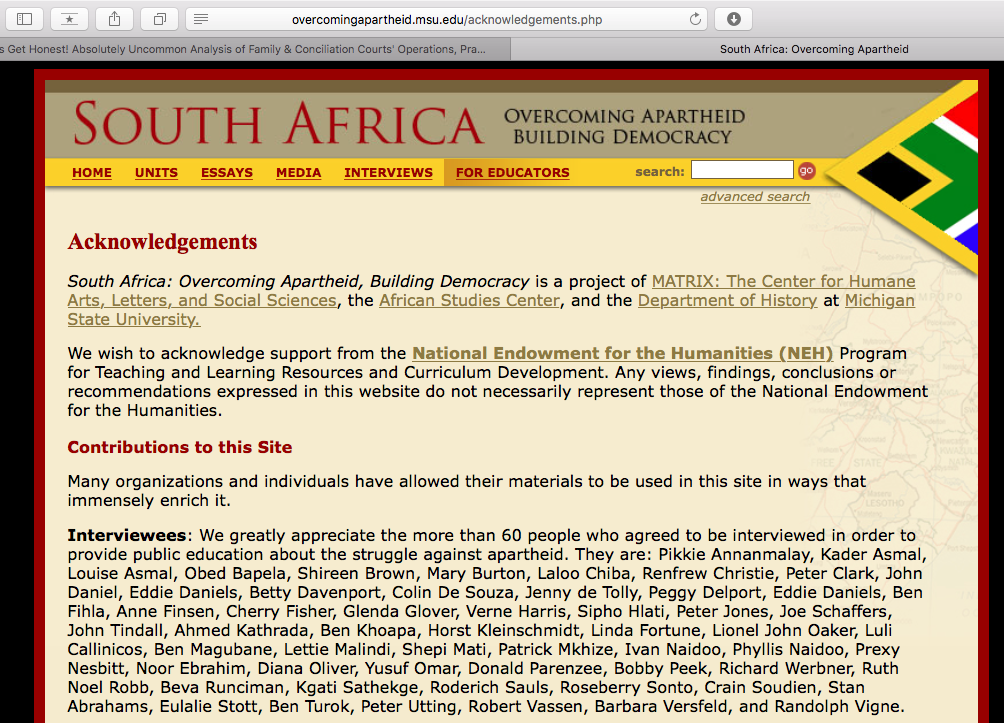Open the HOME navigation item
Image resolution: width=1004 pixels, height=723 pixels.
click(92, 173)
